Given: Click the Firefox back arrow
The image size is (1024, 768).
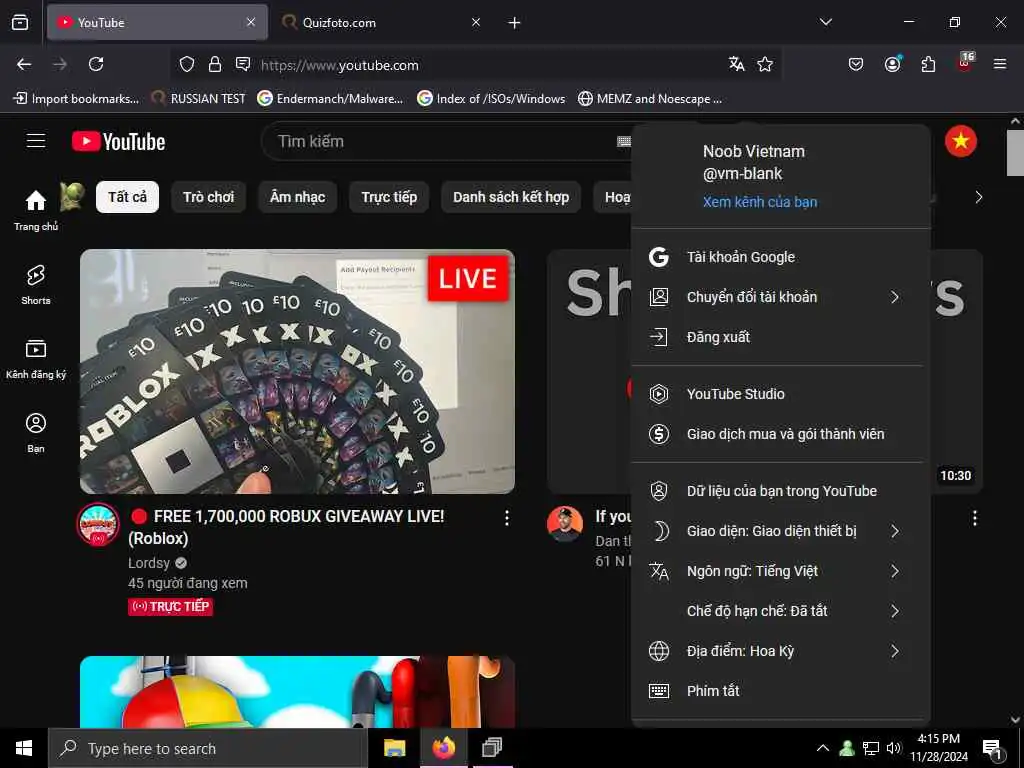Looking at the screenshot, I should [x=24, y=64].
